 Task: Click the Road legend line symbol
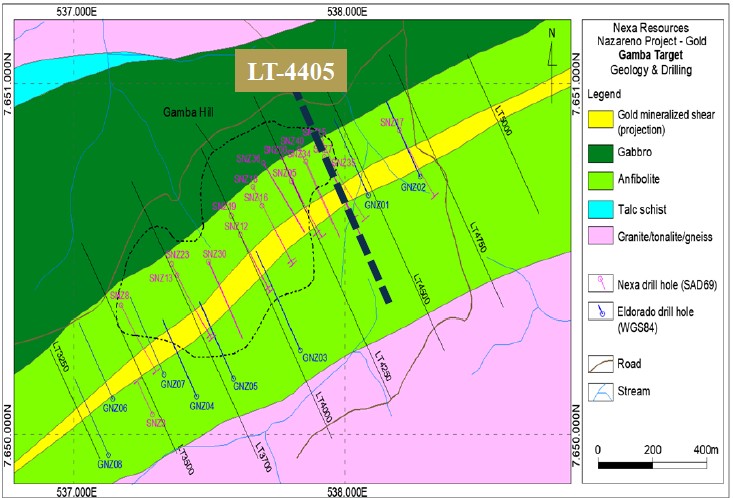click(x=602, y=364)
